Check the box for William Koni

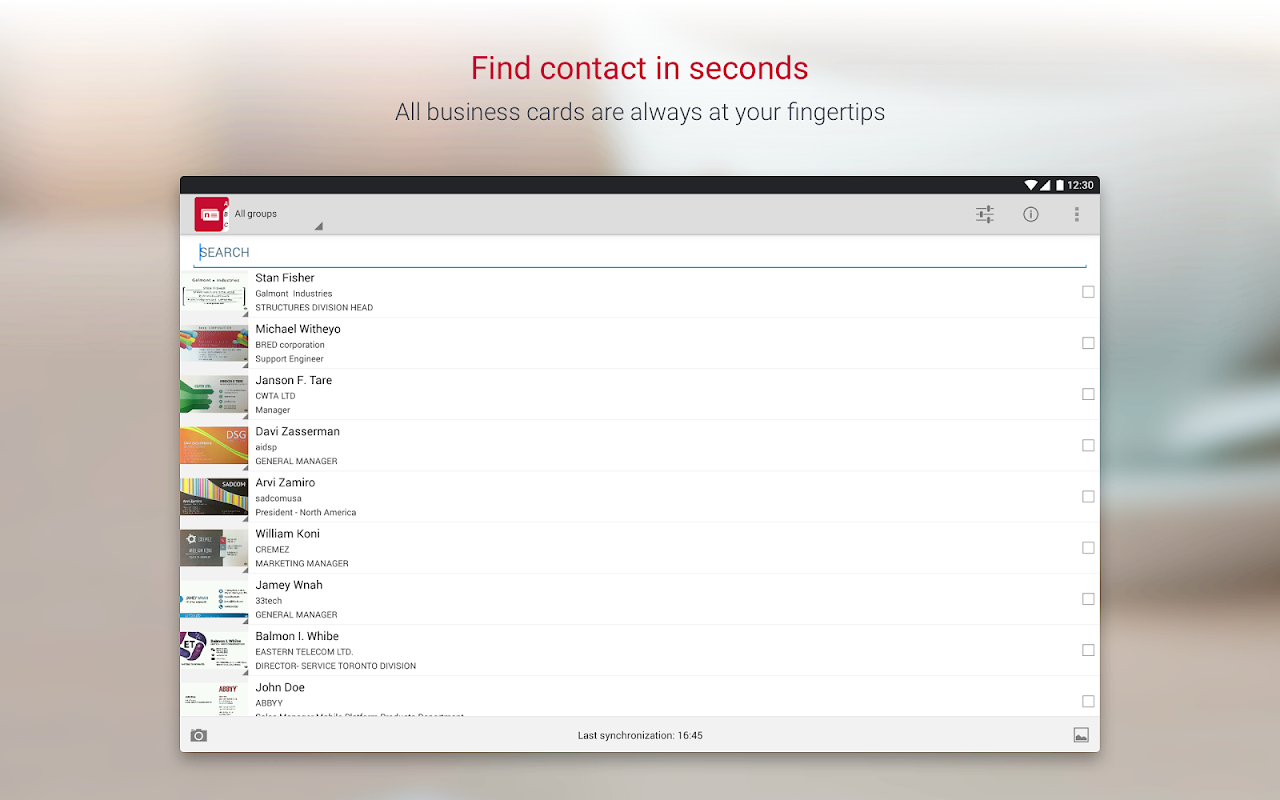pyautogui.click(x=1088, y=548)
